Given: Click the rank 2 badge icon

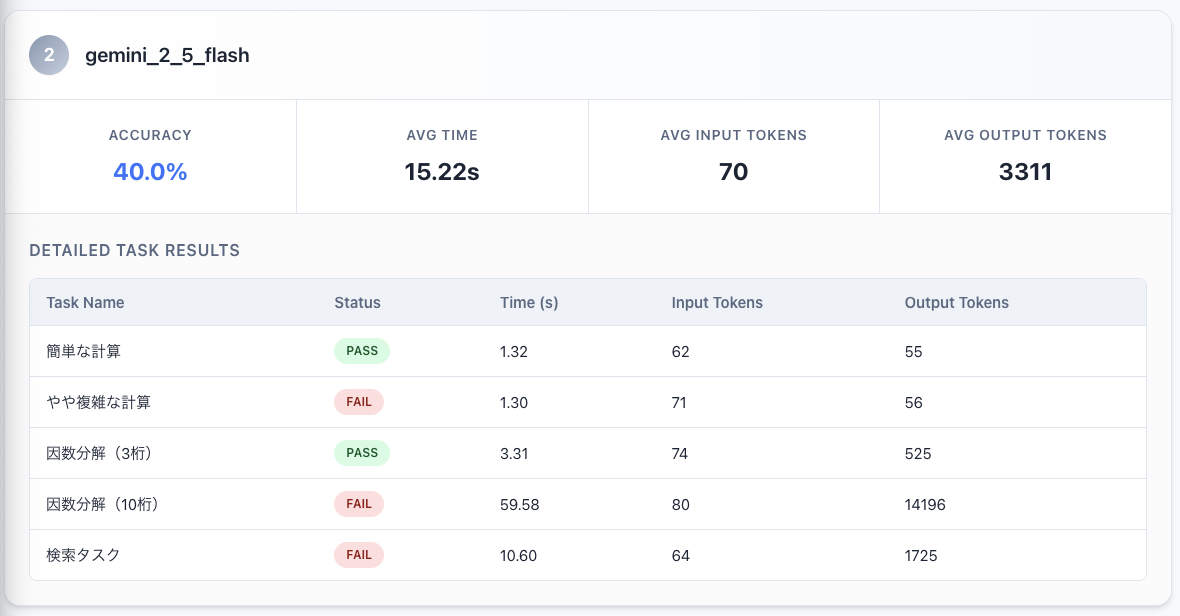Looking at the screenshot, I should coord(49,55).
